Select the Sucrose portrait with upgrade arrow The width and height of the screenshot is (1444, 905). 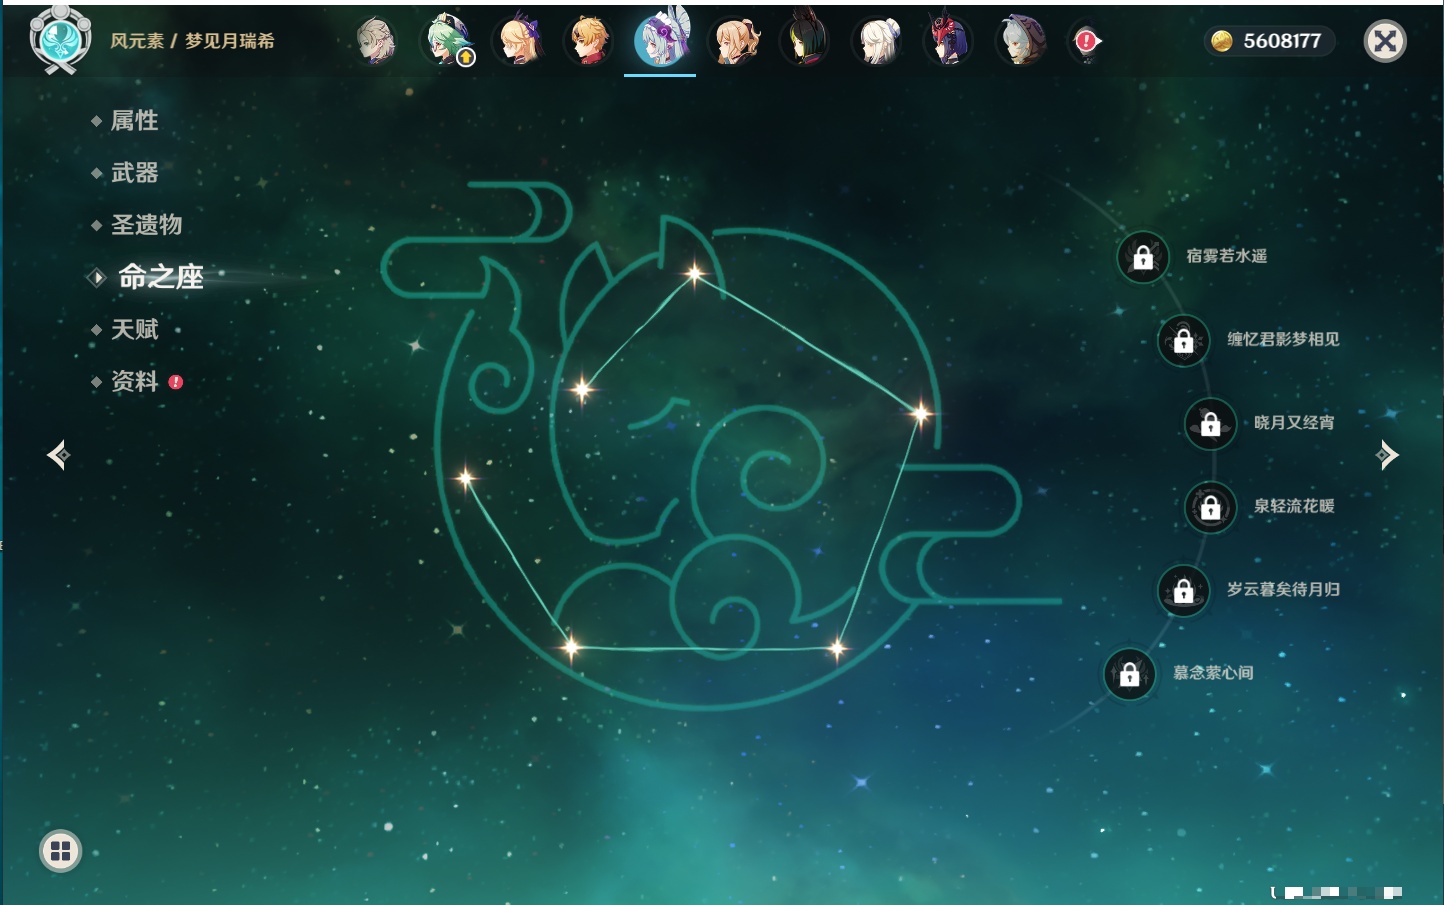(x=447, y=41)
